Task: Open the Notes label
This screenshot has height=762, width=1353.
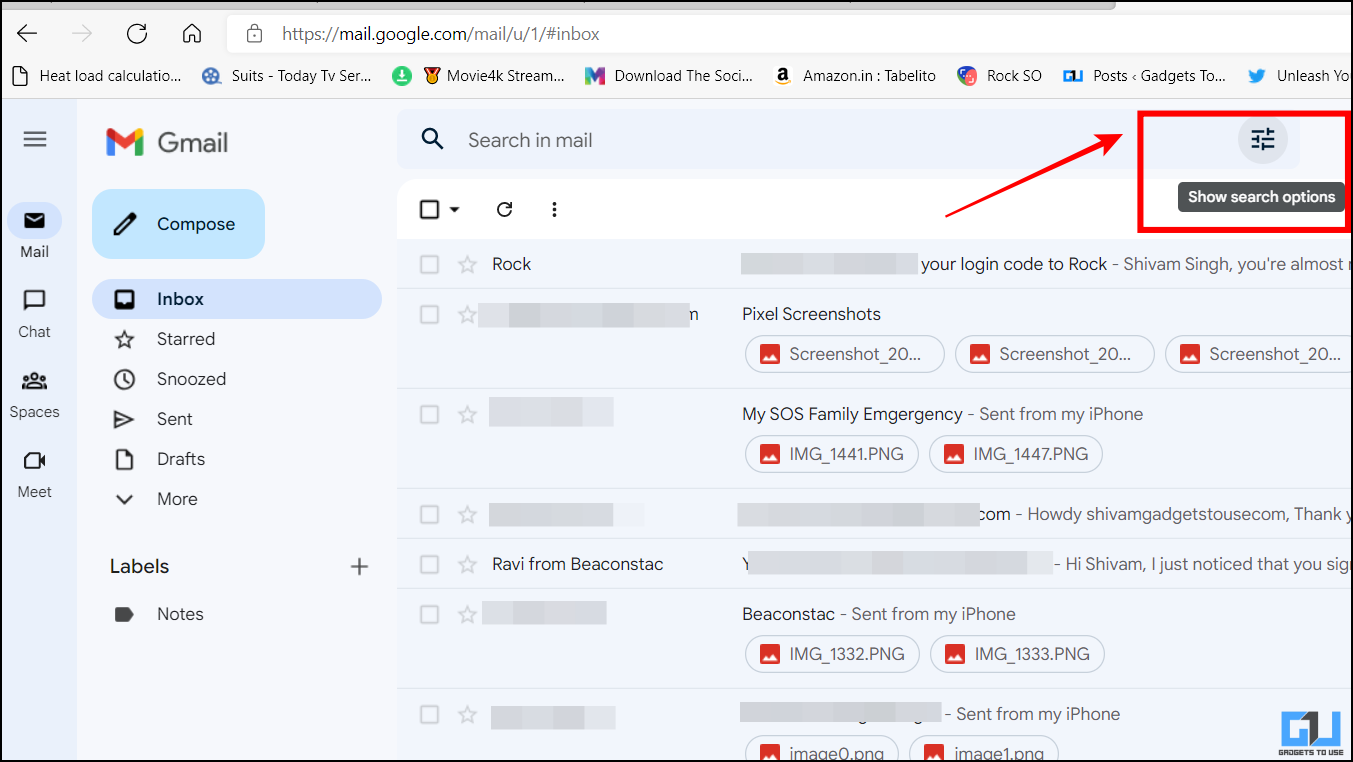Action: coord(180,614)
